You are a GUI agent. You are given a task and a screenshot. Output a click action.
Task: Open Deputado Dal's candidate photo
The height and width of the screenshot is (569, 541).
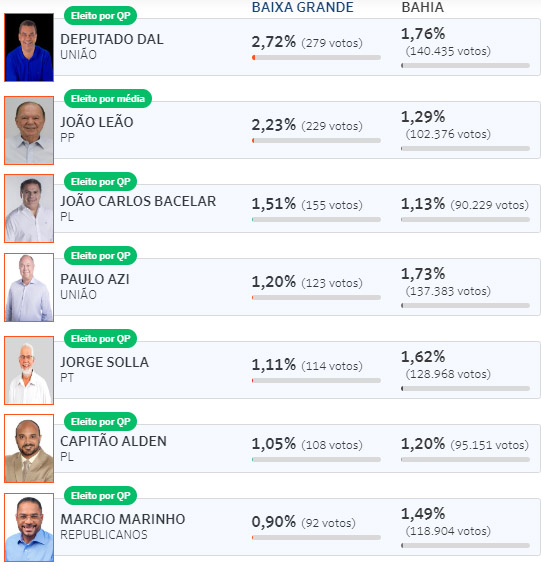(29, 48)
